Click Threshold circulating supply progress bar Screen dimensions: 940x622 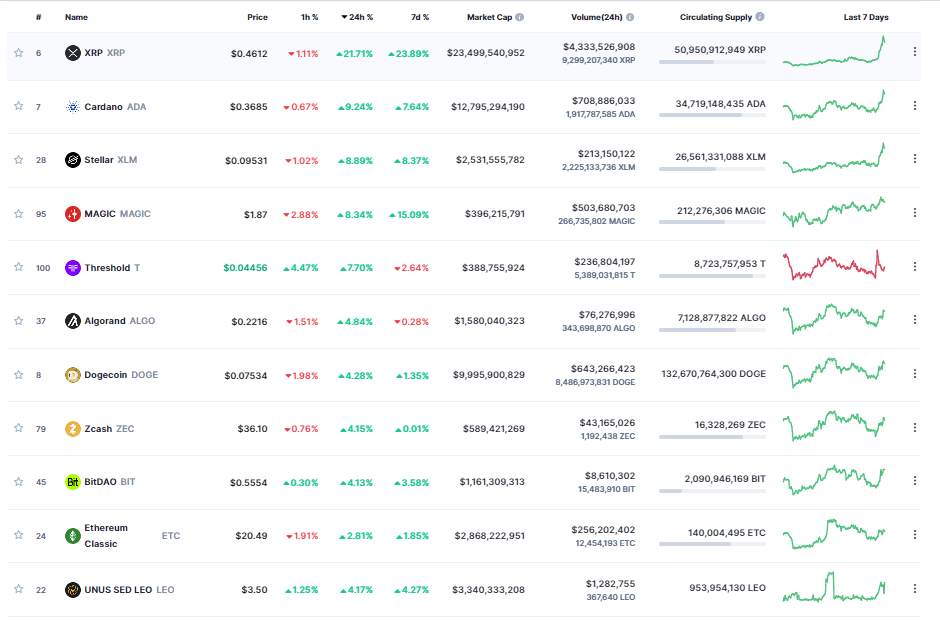[x=712, y=276]
